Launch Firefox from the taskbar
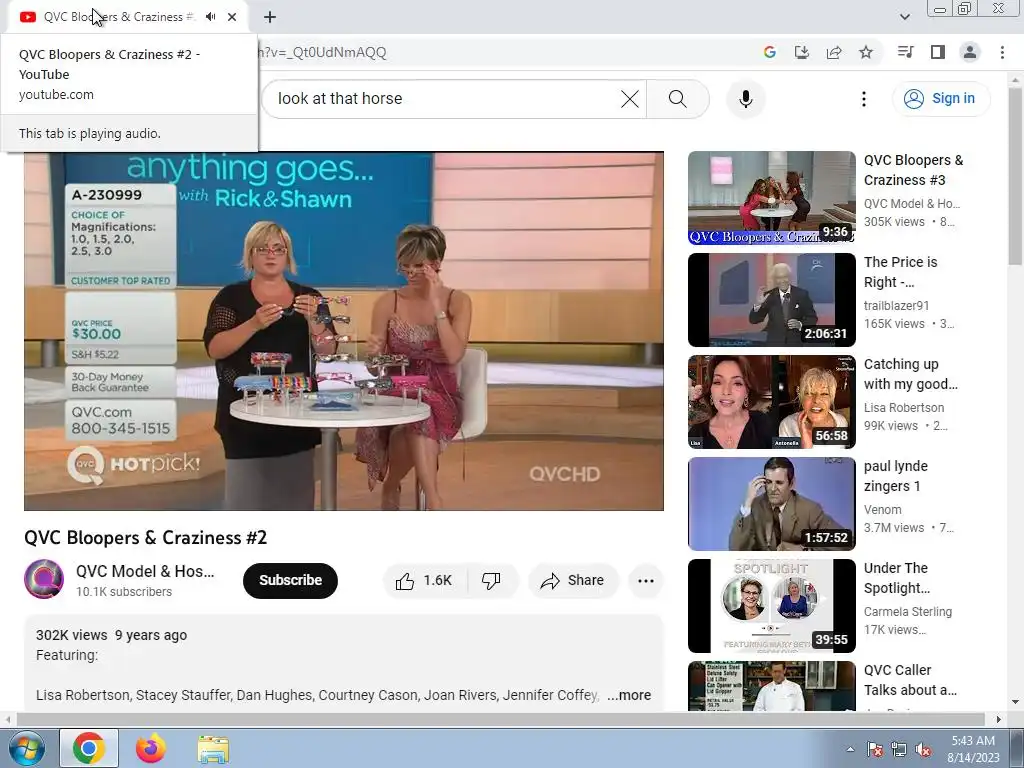The height and width of the screenshot is (768, 1024). pos(151,748)
